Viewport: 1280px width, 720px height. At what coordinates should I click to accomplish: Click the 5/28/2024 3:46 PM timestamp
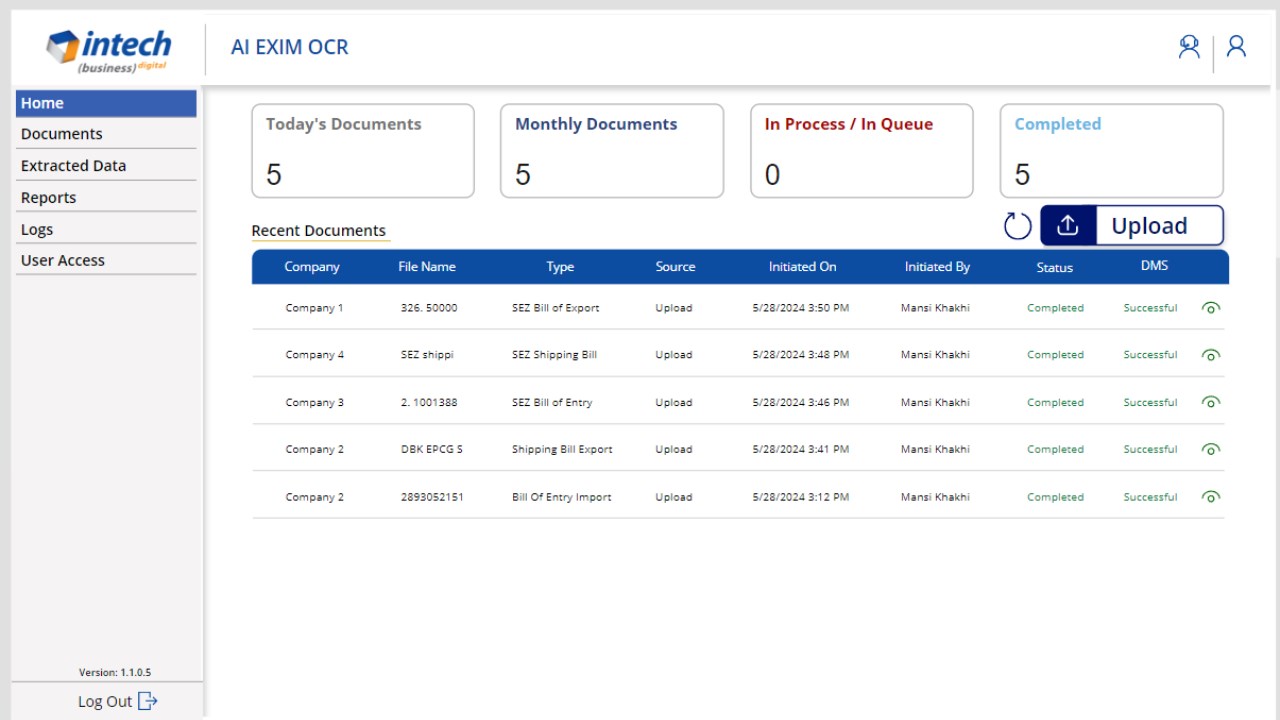pyautogui.click(x=801, y=402)
